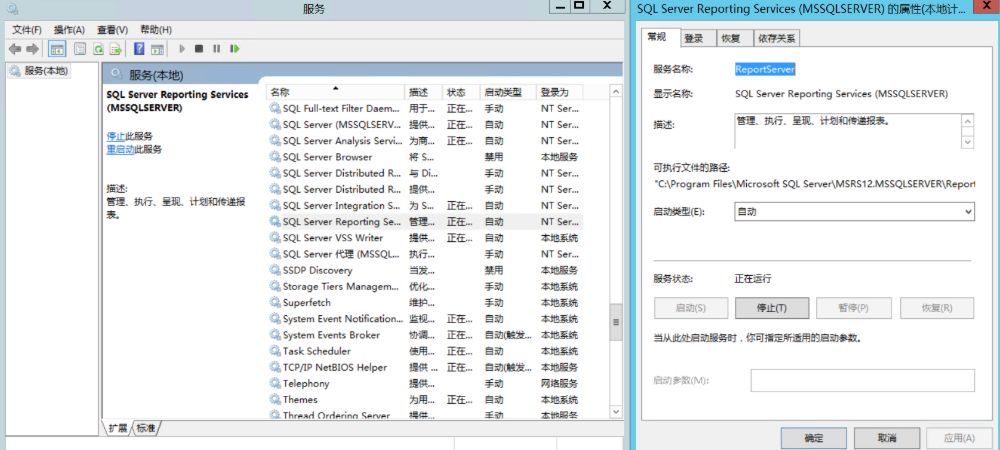Sort list by 登录为 column header
The image size is (1000, 450).
click(560, 92)
